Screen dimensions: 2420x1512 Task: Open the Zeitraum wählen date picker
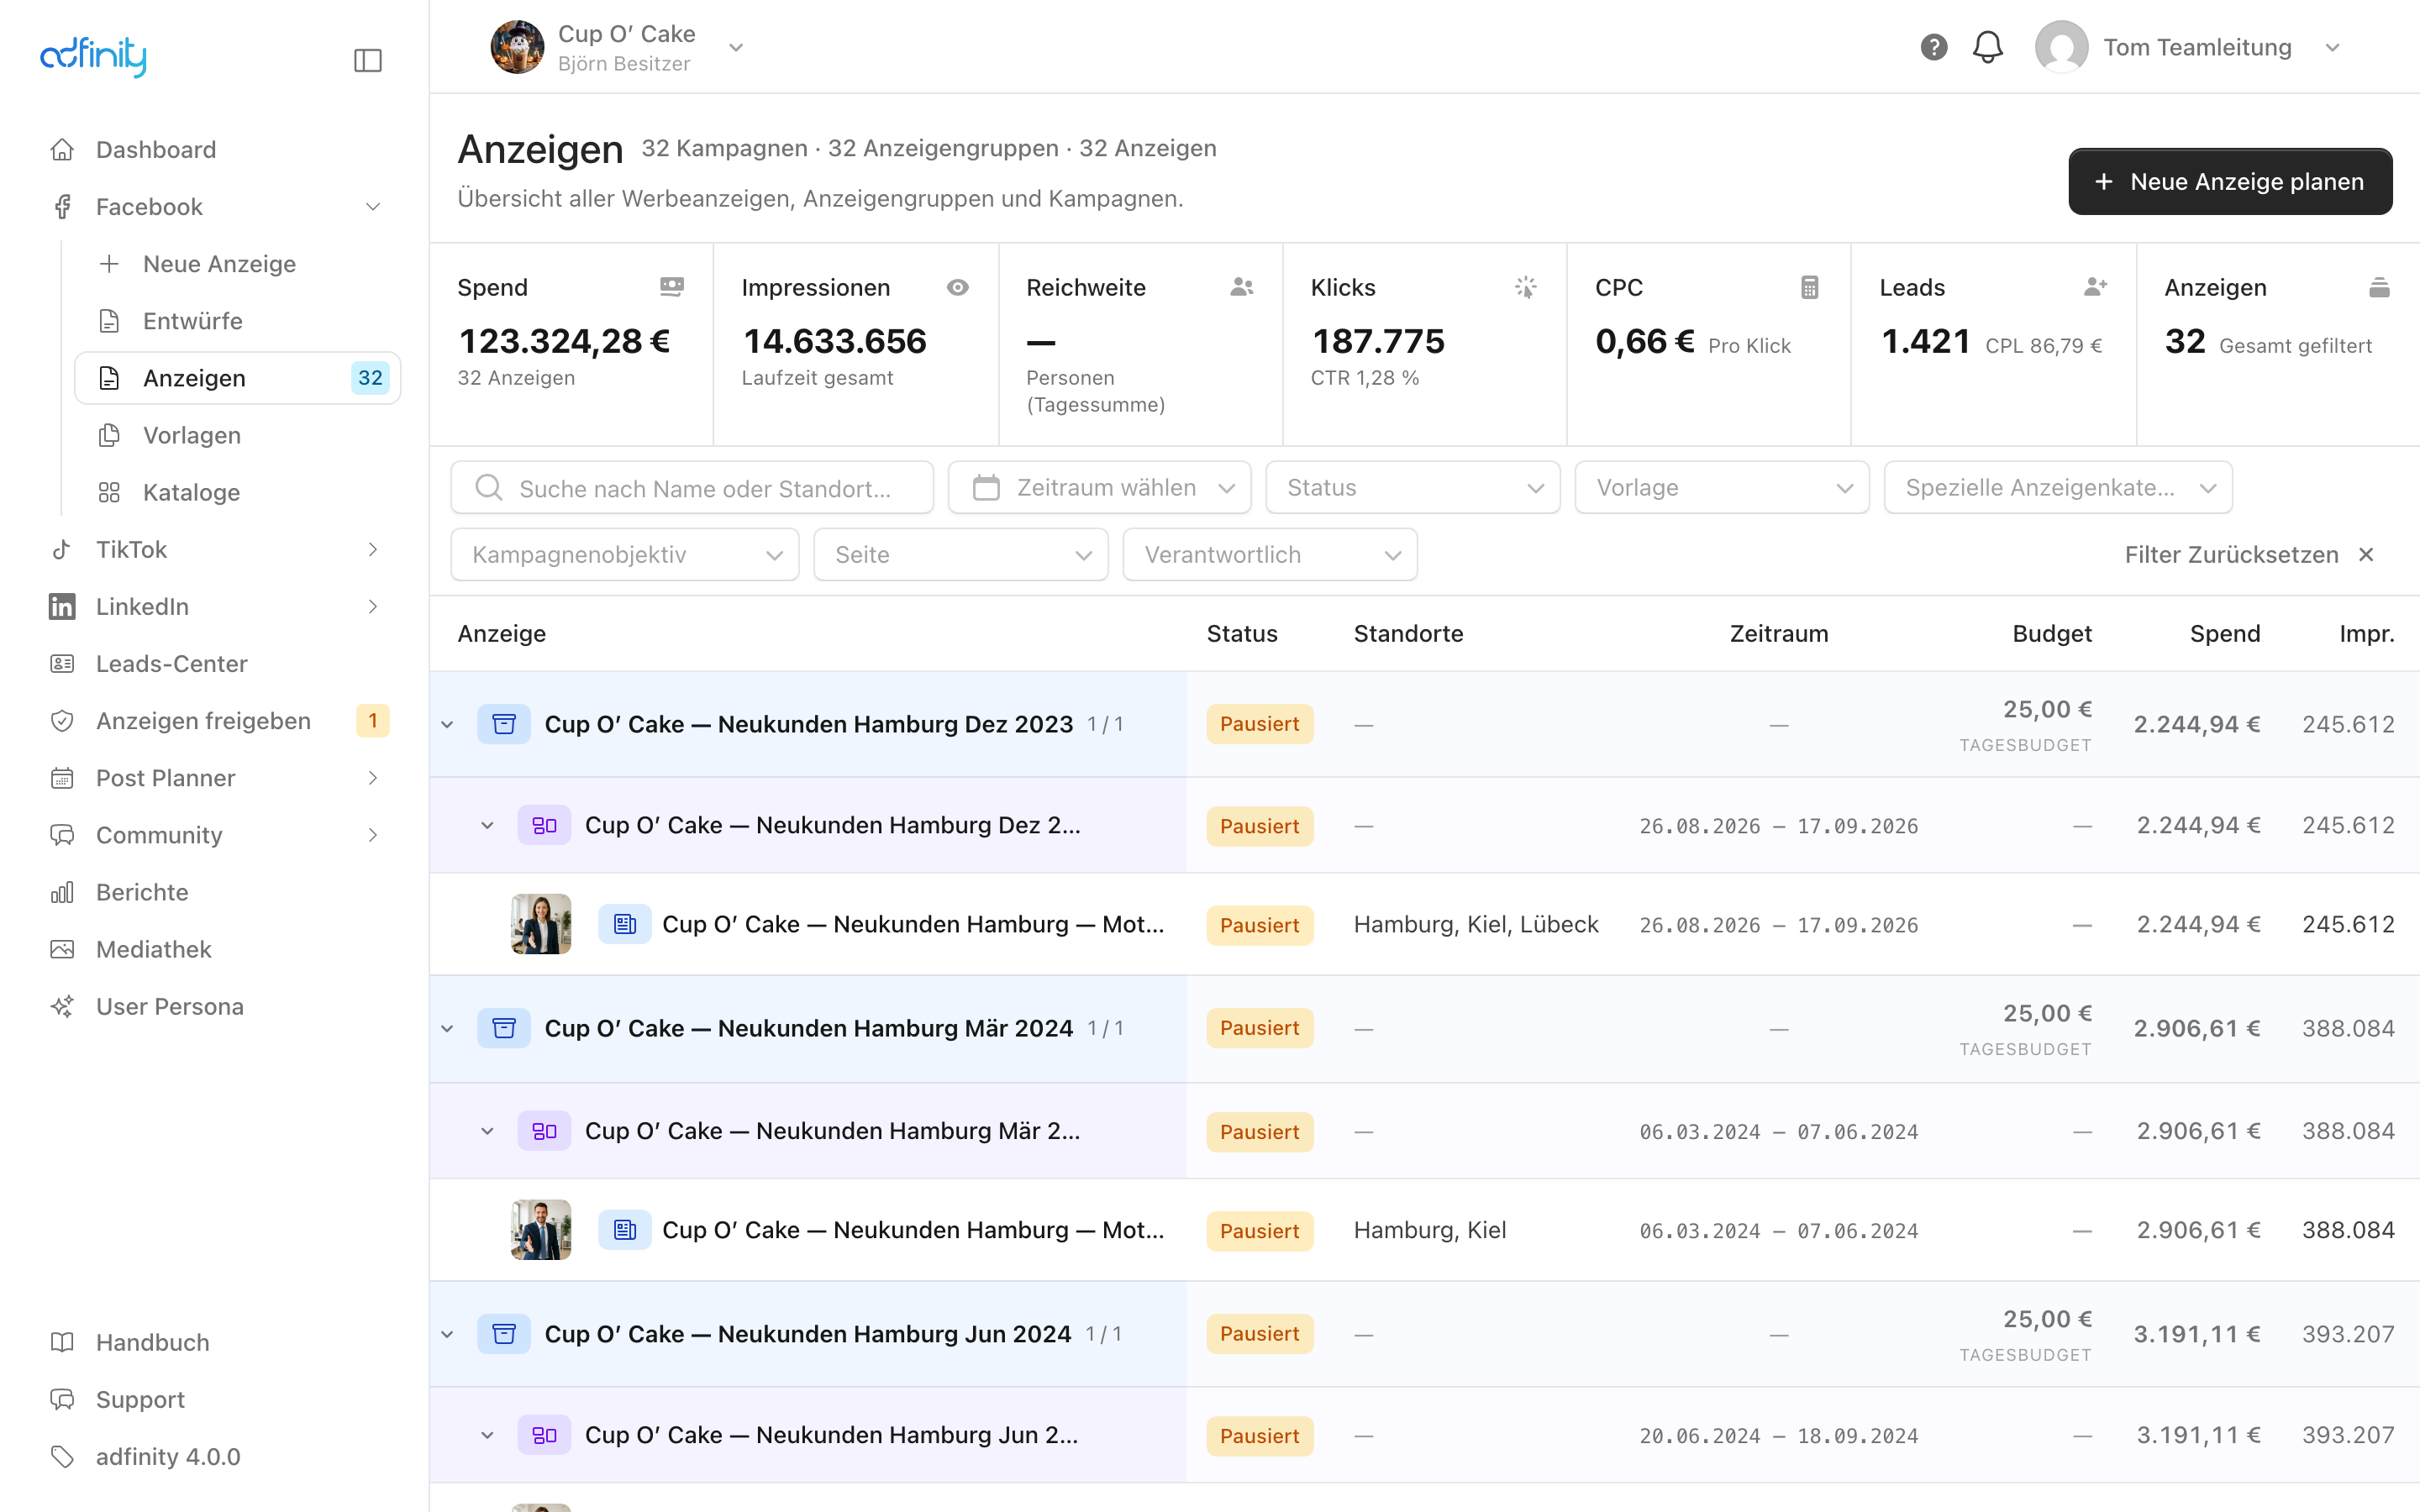[1099, 488]
